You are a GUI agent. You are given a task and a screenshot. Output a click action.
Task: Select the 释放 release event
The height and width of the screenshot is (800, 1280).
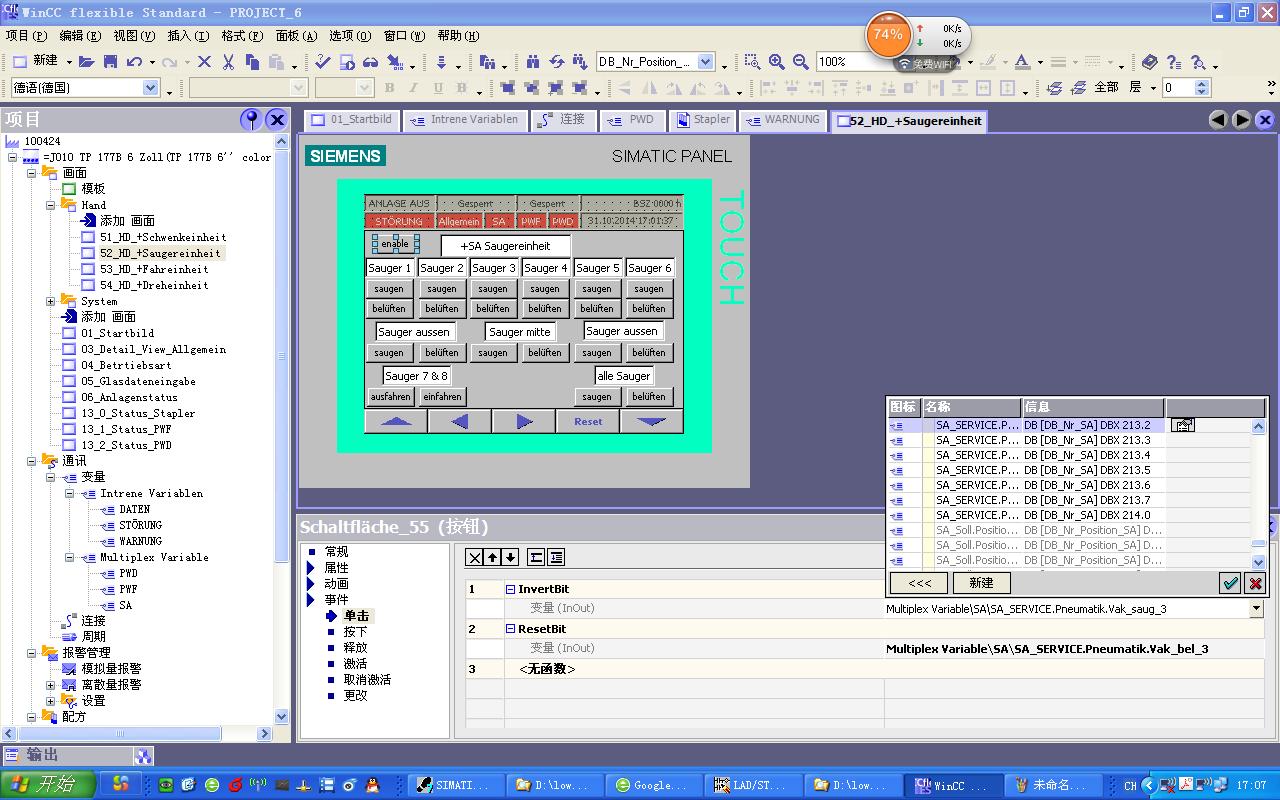355,648
